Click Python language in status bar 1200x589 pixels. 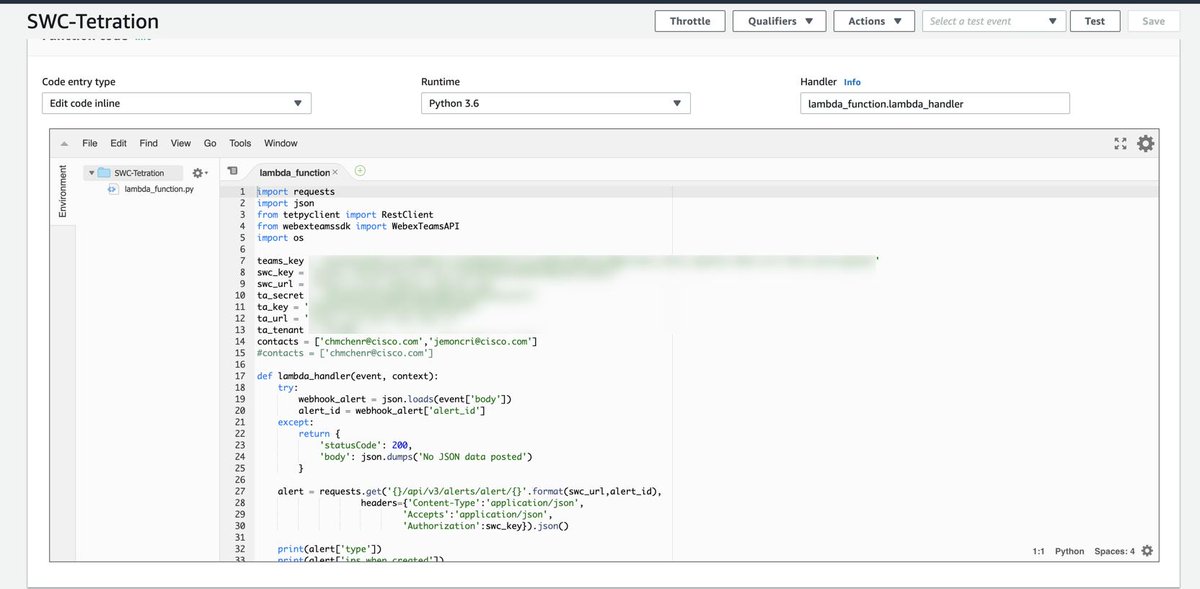[x=1069, y=551]
